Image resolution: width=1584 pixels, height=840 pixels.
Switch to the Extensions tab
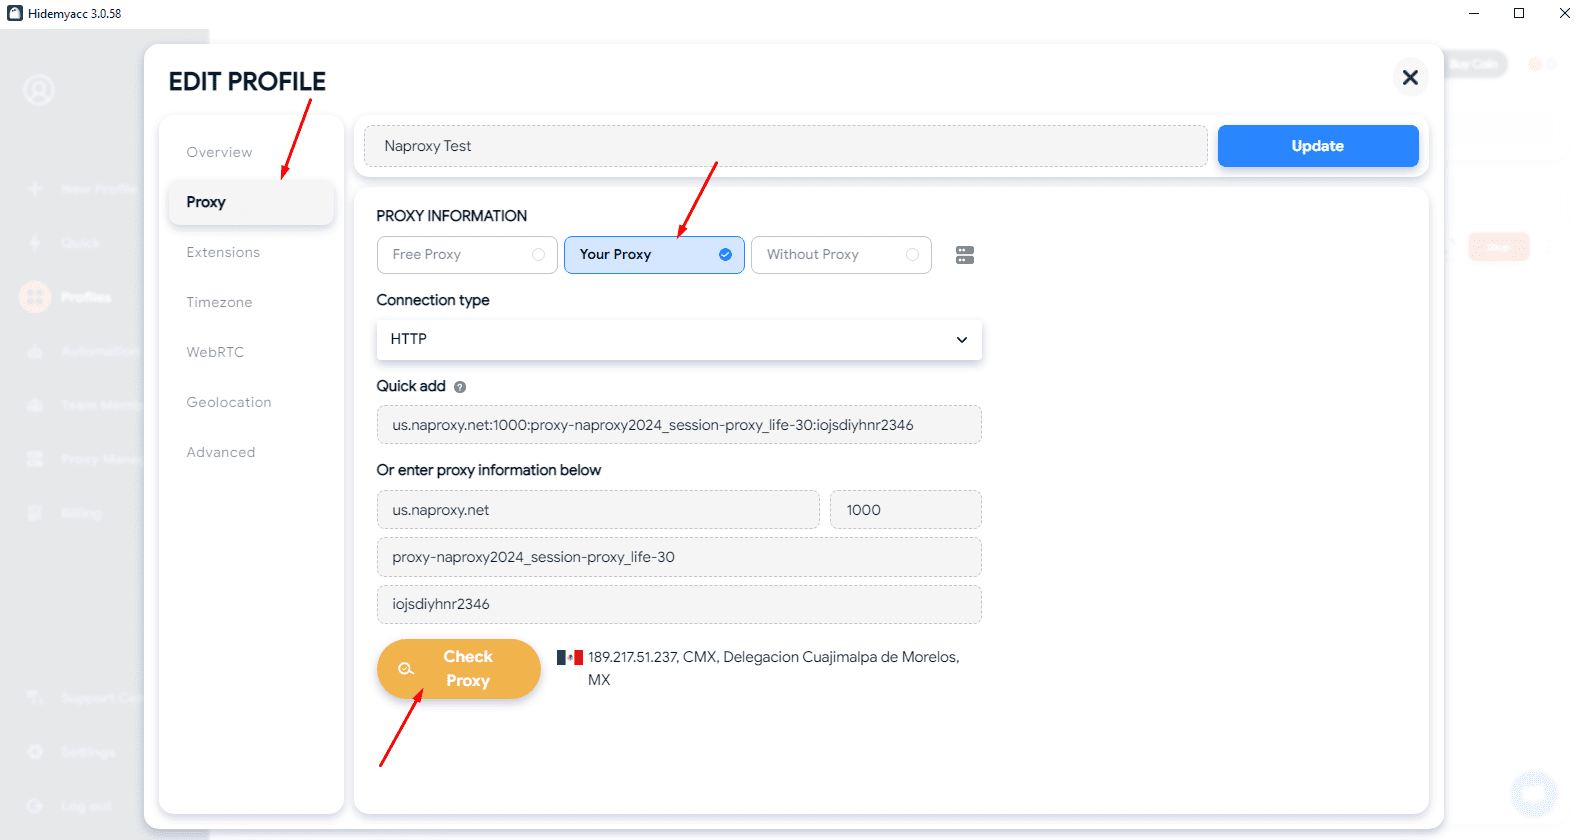click(x=223, y=252)
